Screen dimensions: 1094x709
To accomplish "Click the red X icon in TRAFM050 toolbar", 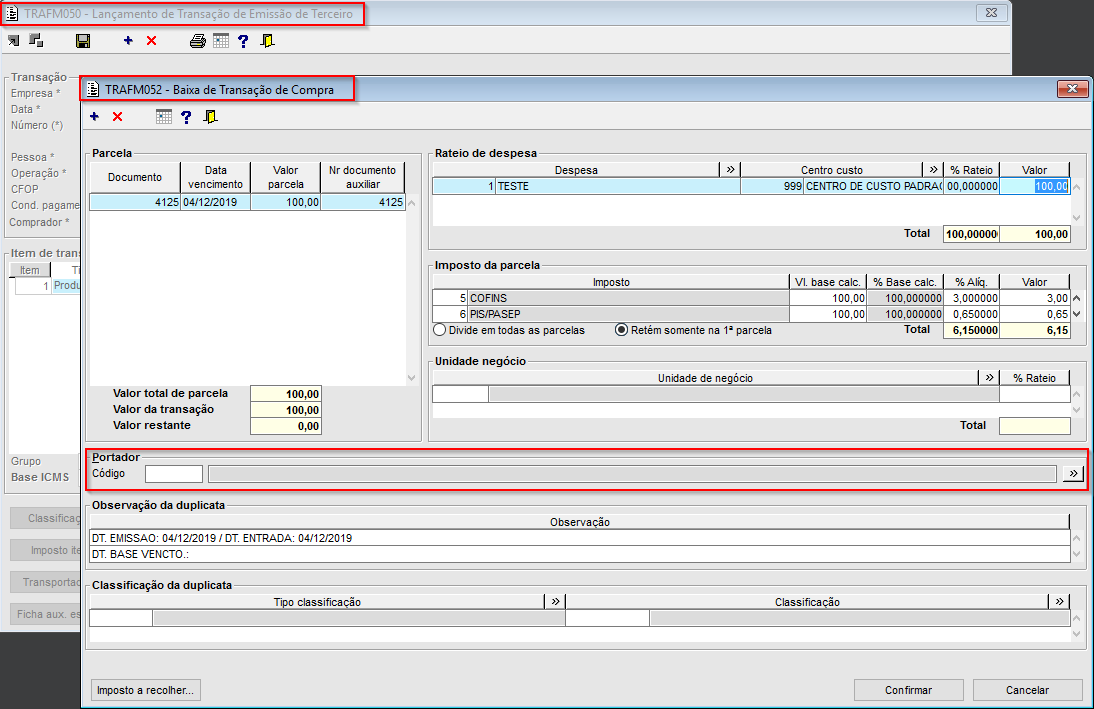I will (x=151, y=40).
